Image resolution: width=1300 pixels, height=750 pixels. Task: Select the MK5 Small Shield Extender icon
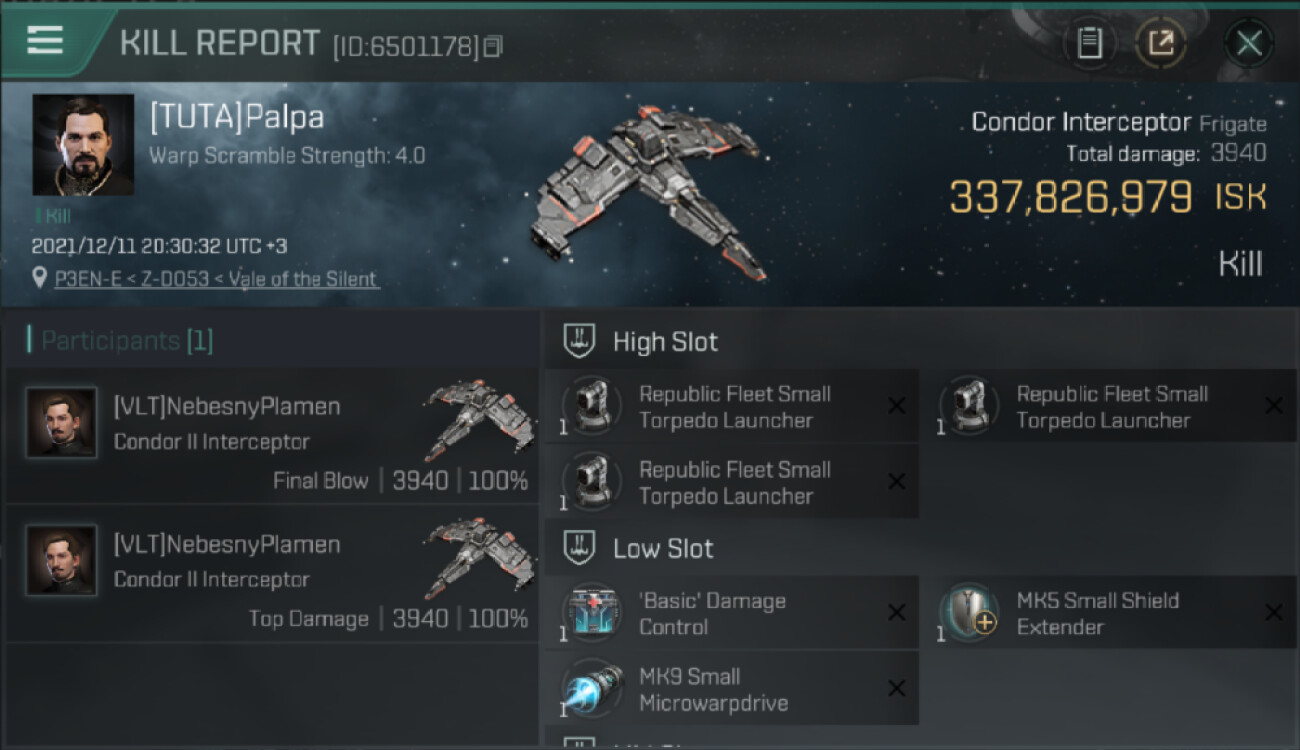point(969,612)
